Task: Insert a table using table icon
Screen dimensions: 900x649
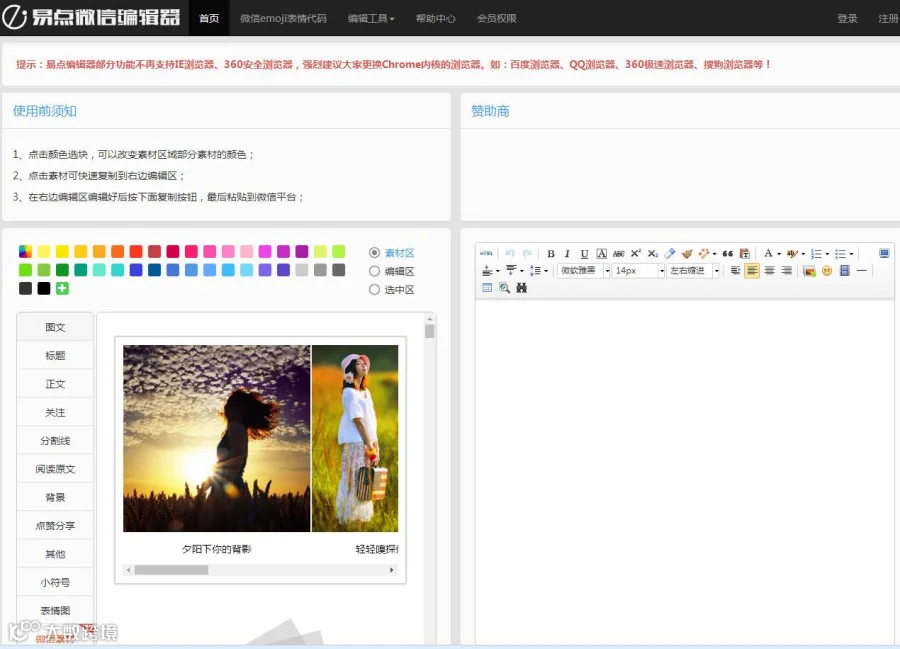Action: tap(487, 288)
